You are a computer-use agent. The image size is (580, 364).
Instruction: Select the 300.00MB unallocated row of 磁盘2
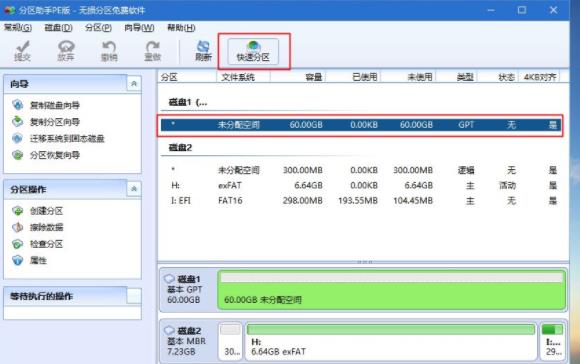click(x=360, y=170)
